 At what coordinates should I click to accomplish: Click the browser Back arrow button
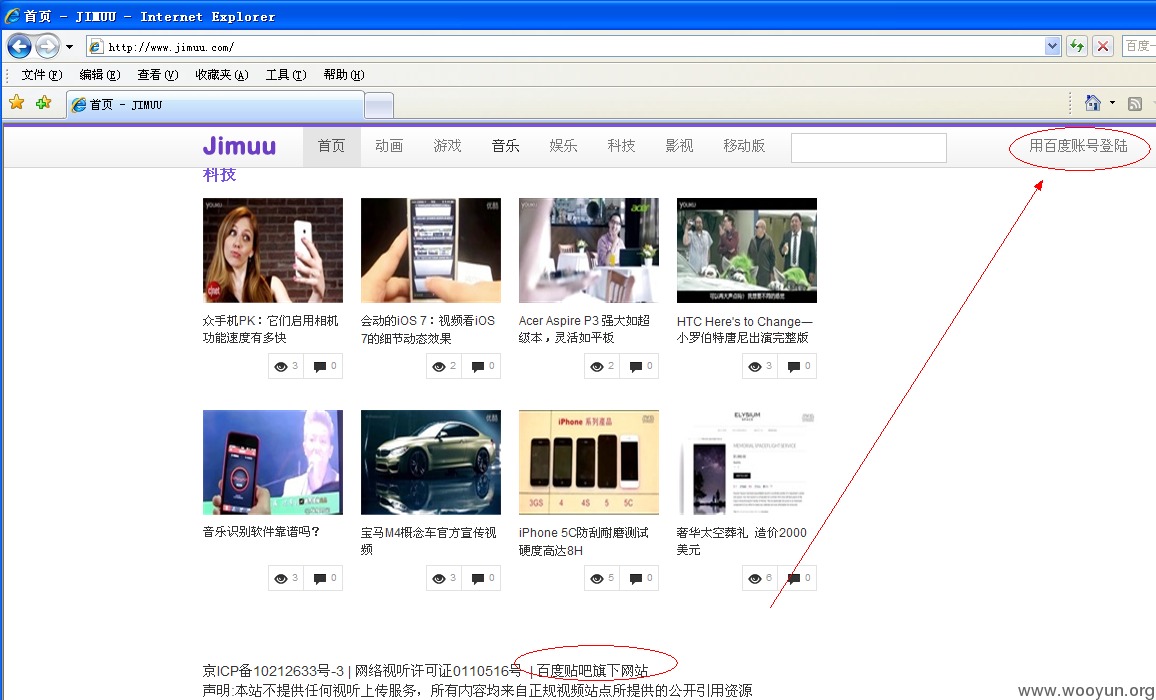[19, 46]
